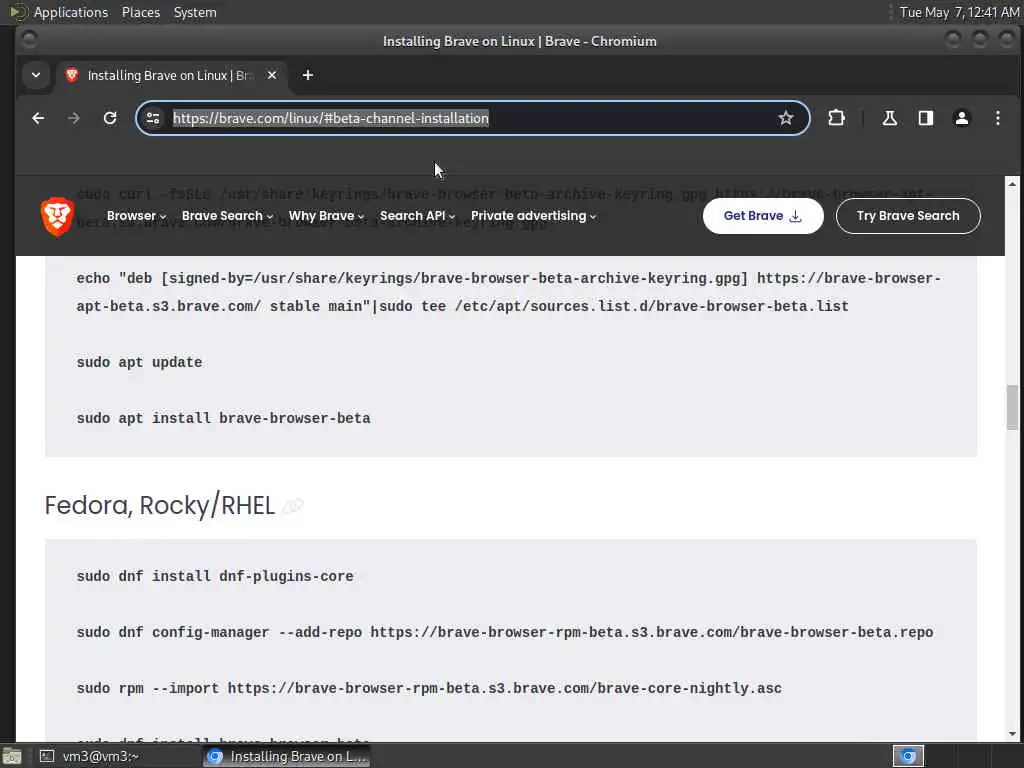
Task: Click the 'sudo apt update' command line
Action: click(x=139, y=362)
